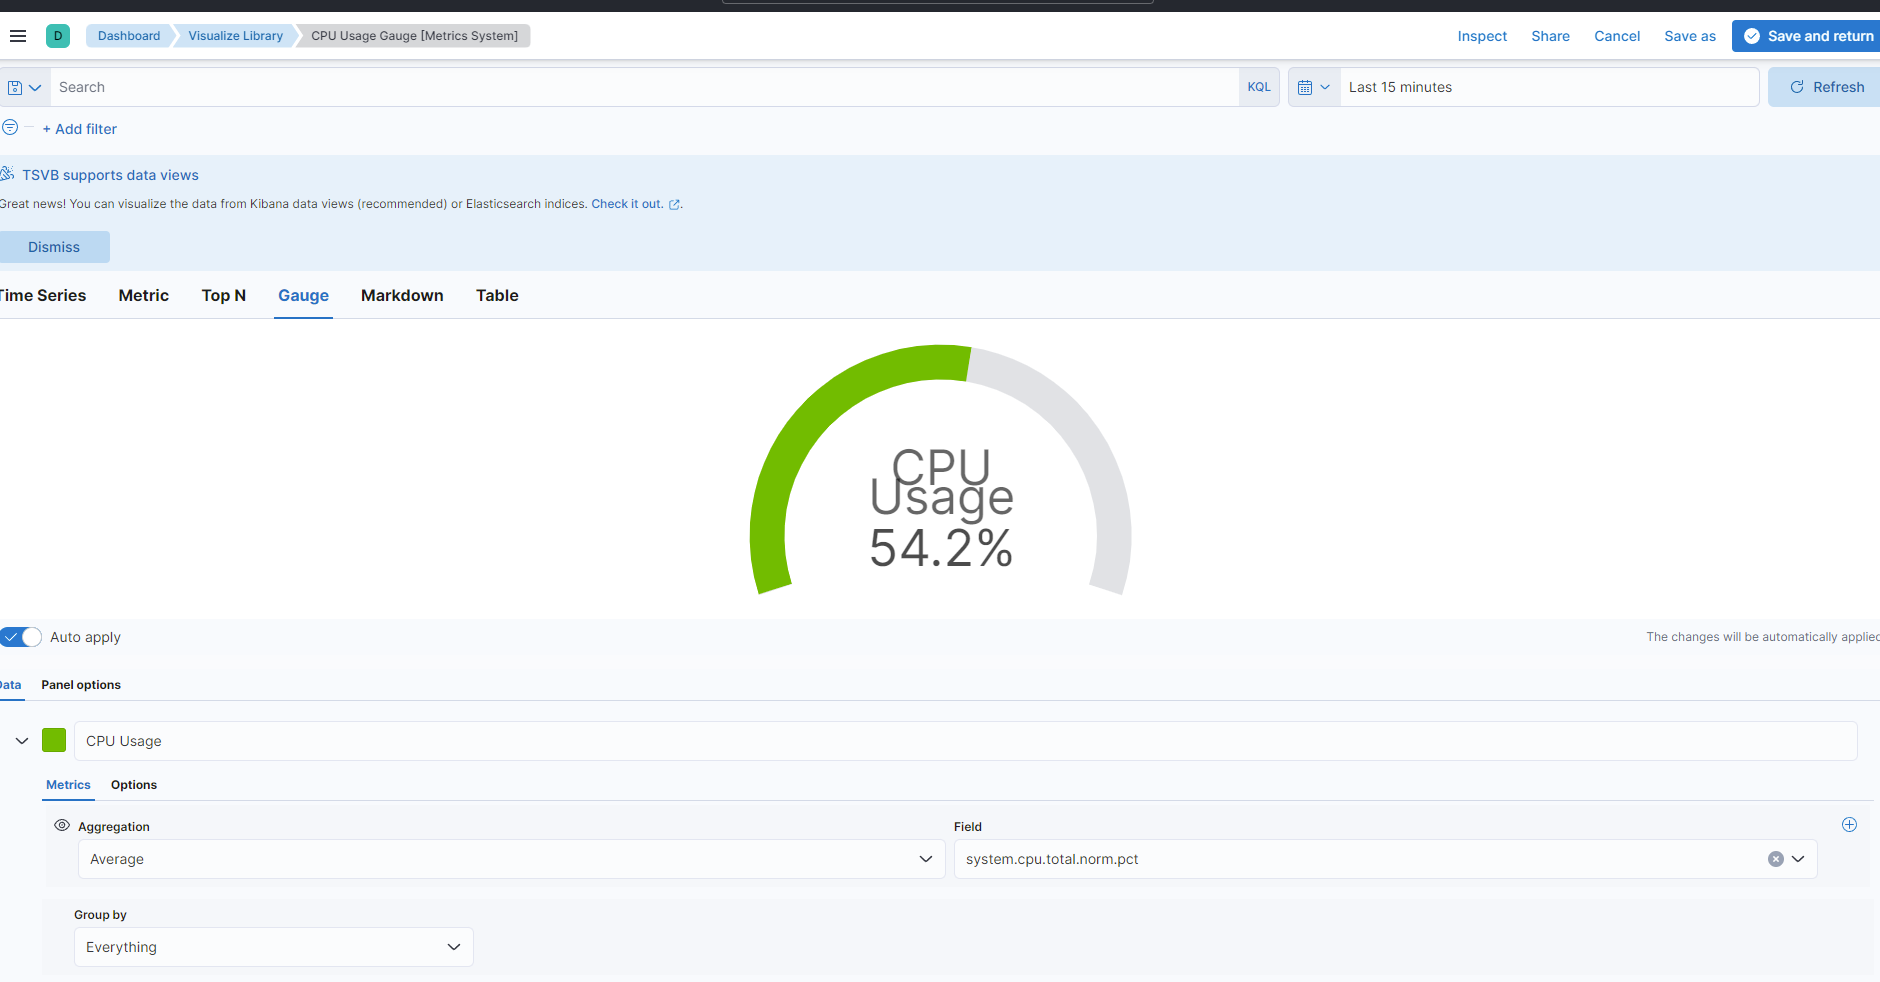Click the green CPU Usage color swatch
The width and height of the screenshot is (1880, 982).
54,740
